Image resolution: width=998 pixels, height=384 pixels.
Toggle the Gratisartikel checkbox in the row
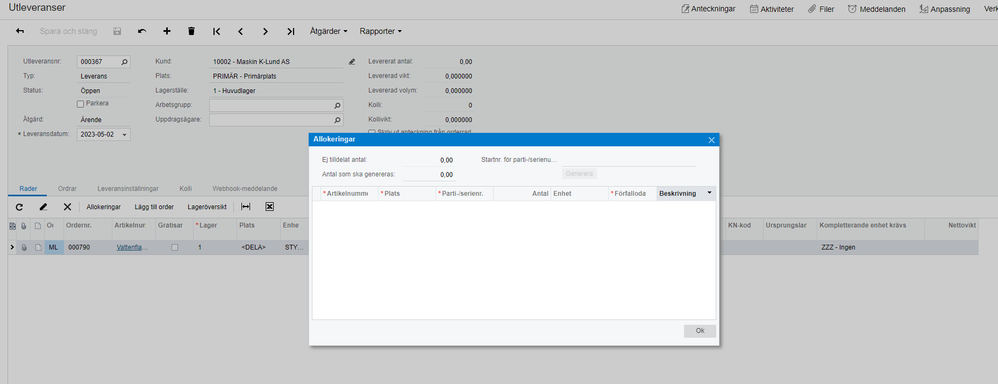174,247
